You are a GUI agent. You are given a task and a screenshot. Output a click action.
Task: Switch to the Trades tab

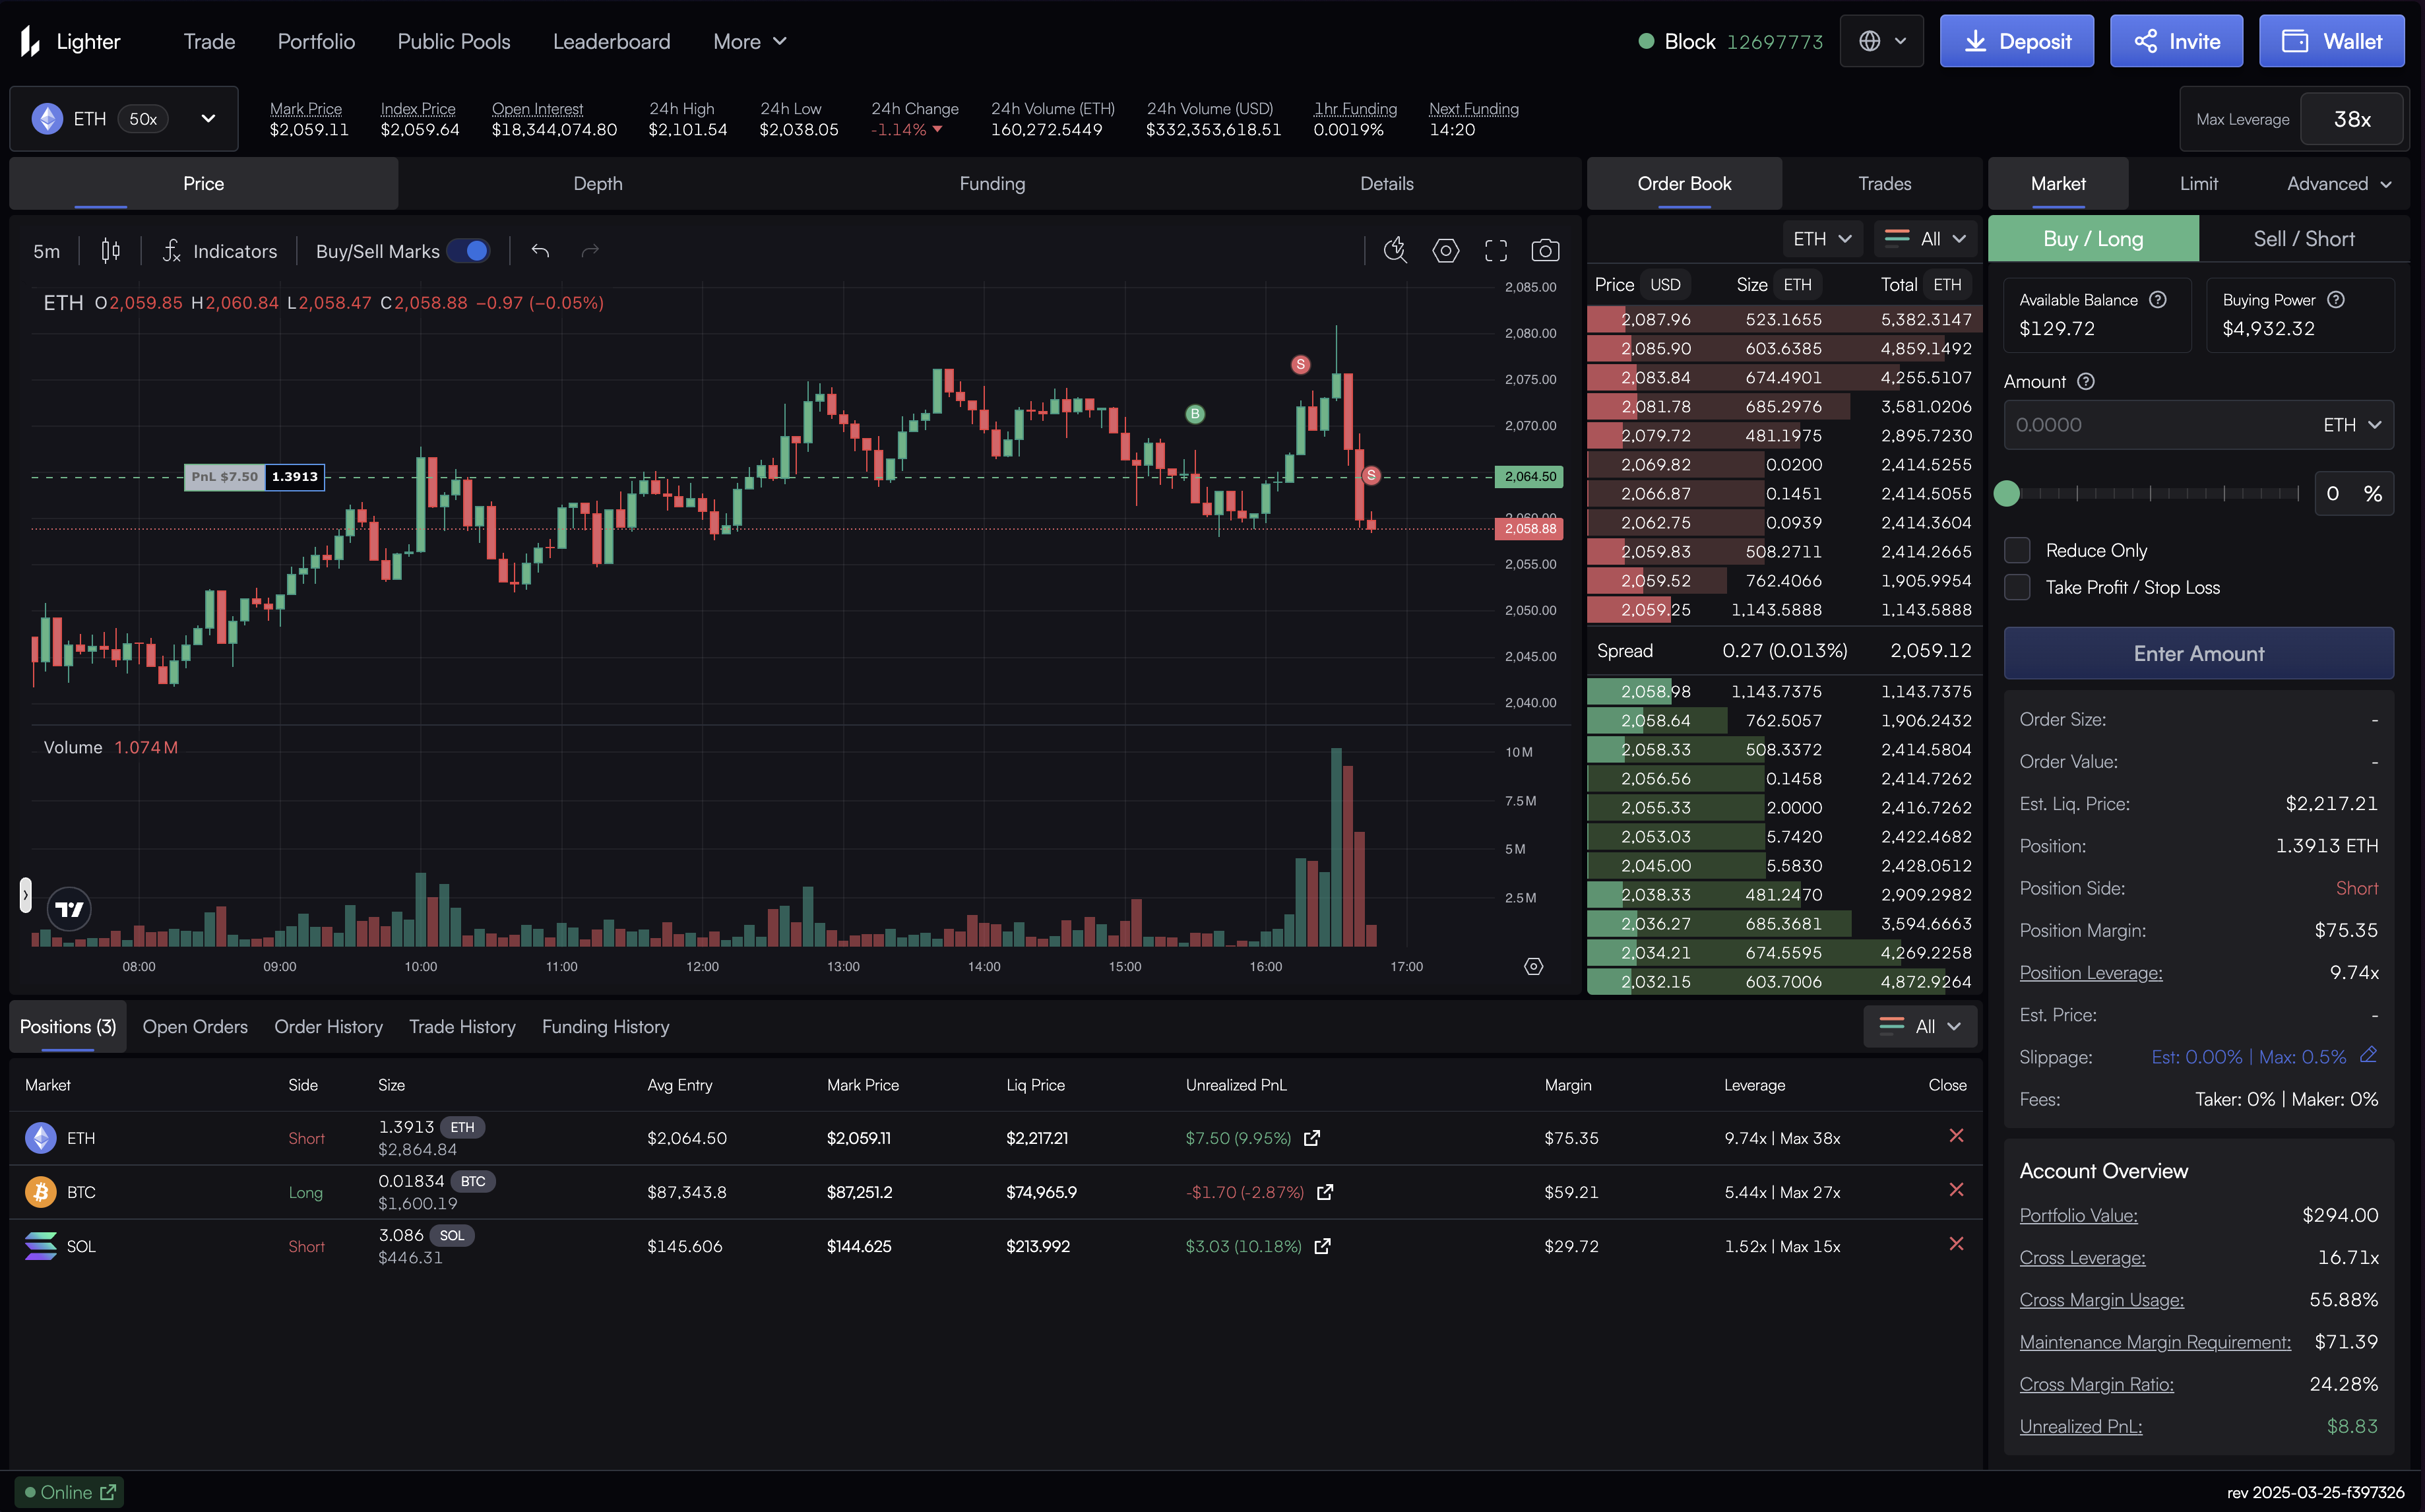pos(1884,183)
